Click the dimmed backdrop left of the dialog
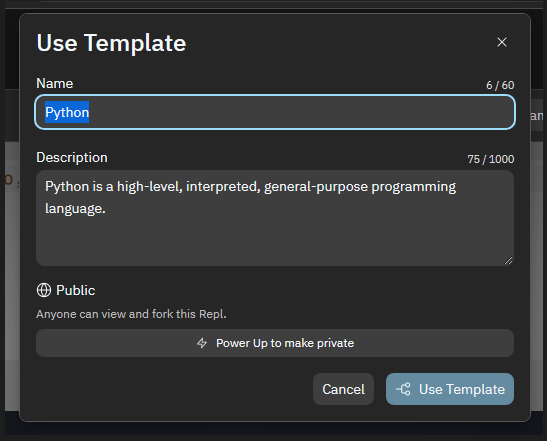 [12, 244]
